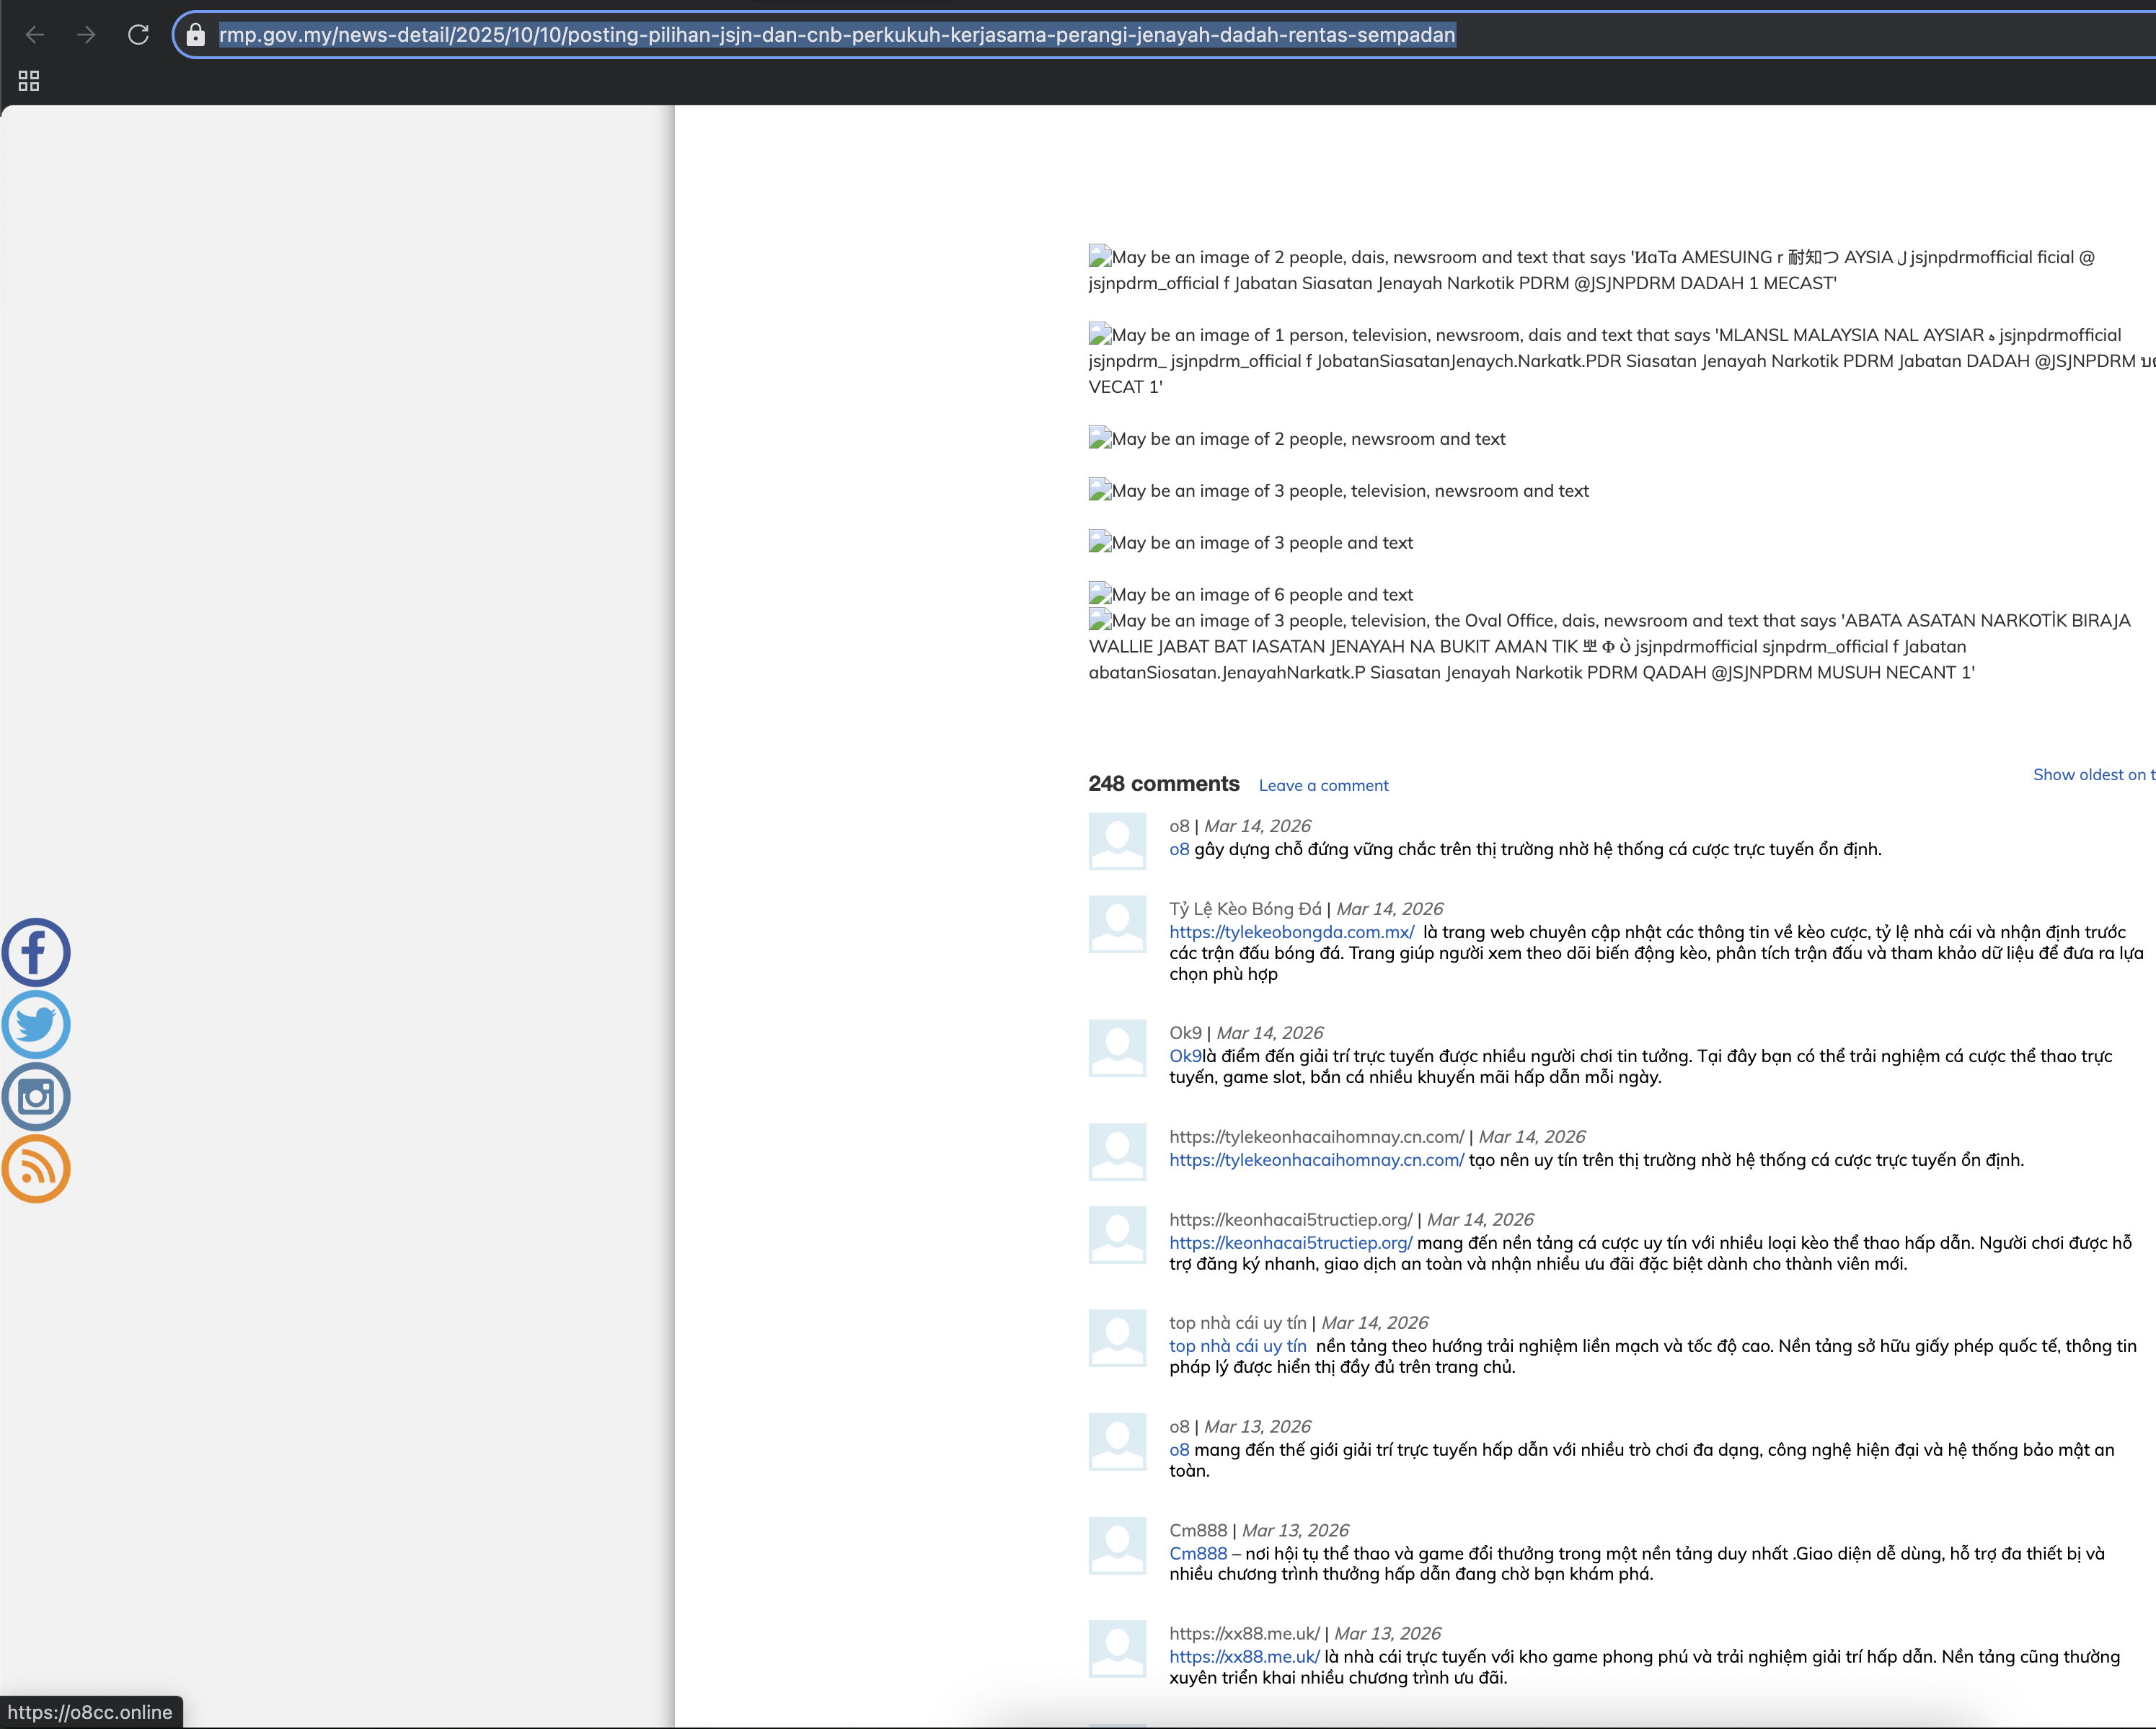The height and width of the screenshot is (1729, 2156).
Task: Click the browser back arrow
Action: [x=35, y=35]
